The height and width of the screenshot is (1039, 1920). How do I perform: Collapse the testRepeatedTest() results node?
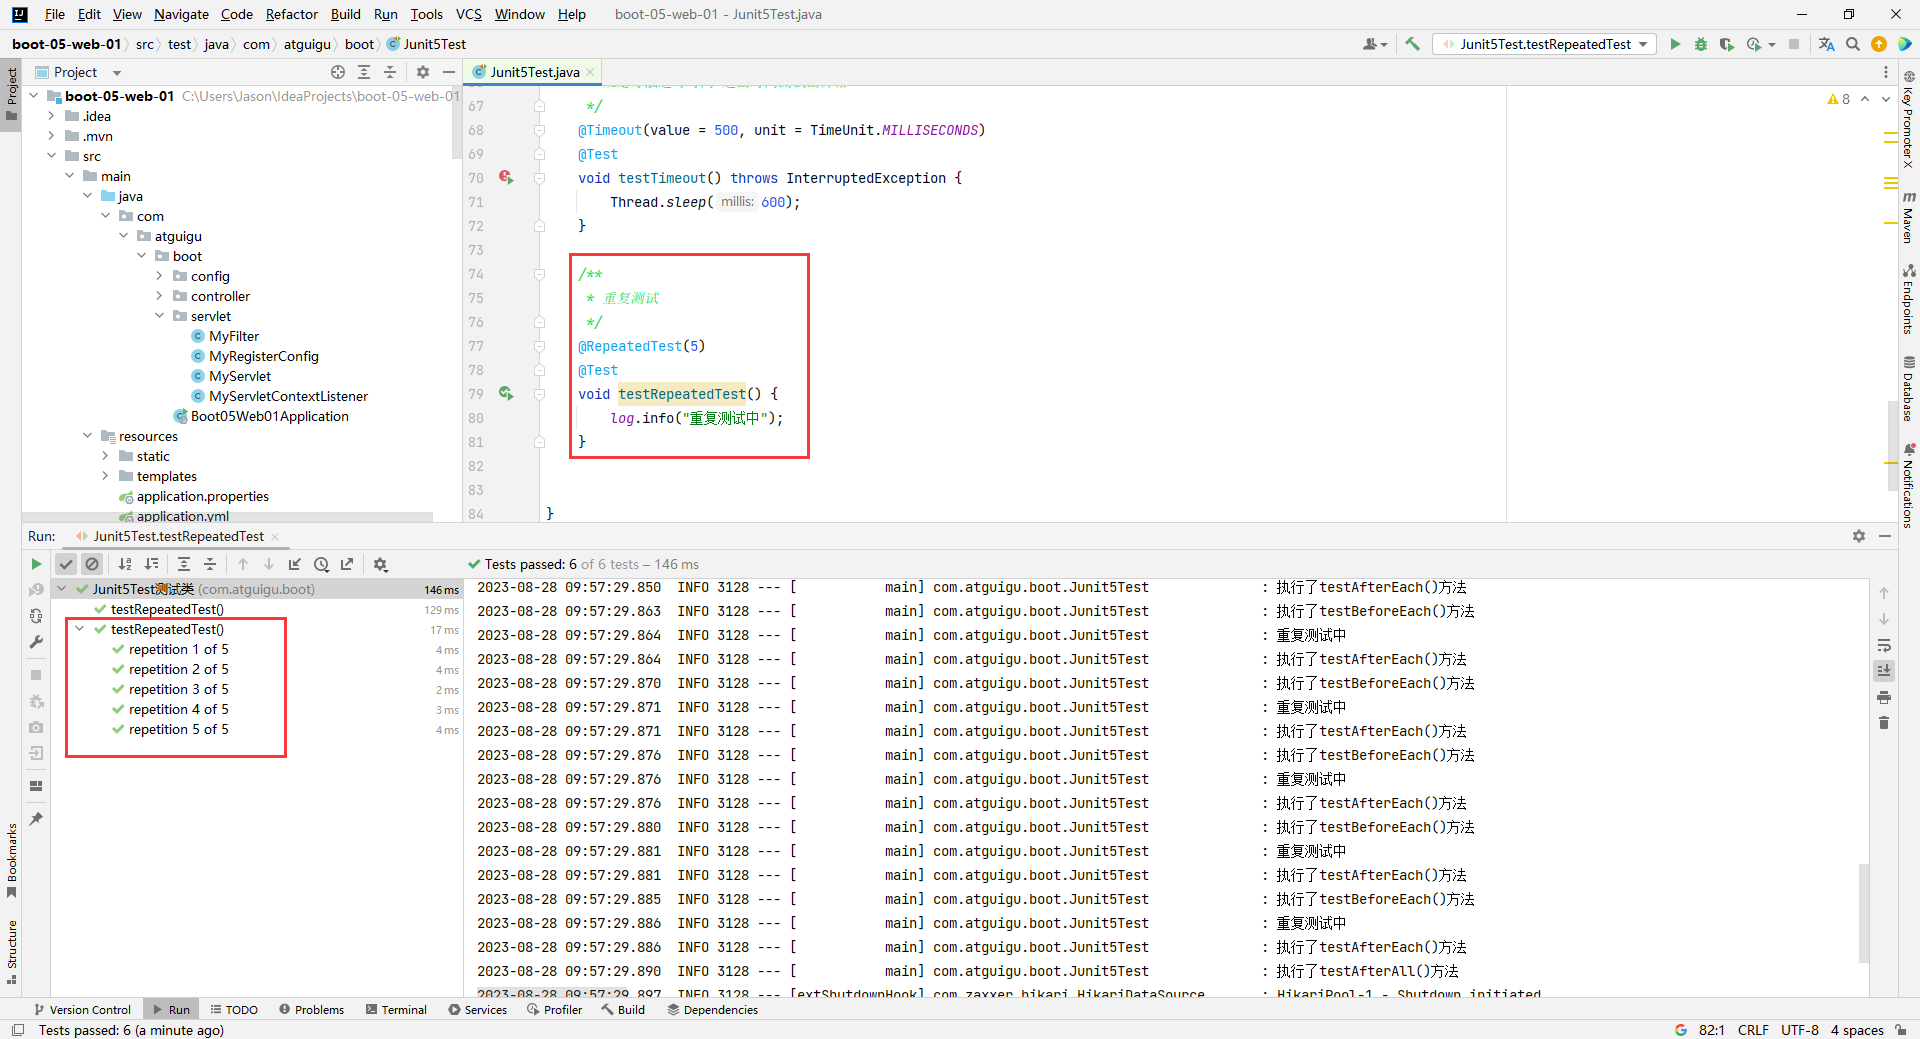(80, 629)
